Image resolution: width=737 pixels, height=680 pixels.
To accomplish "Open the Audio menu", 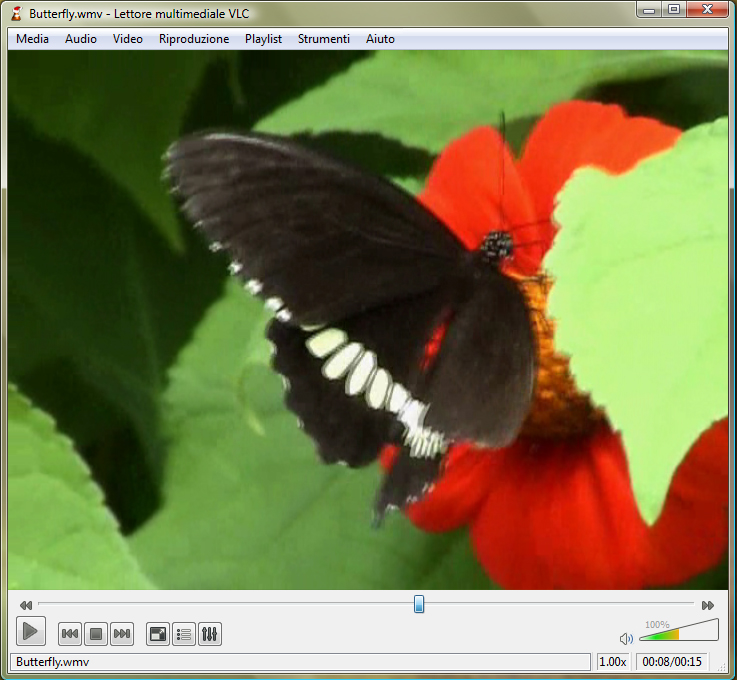I will (81, 39).
